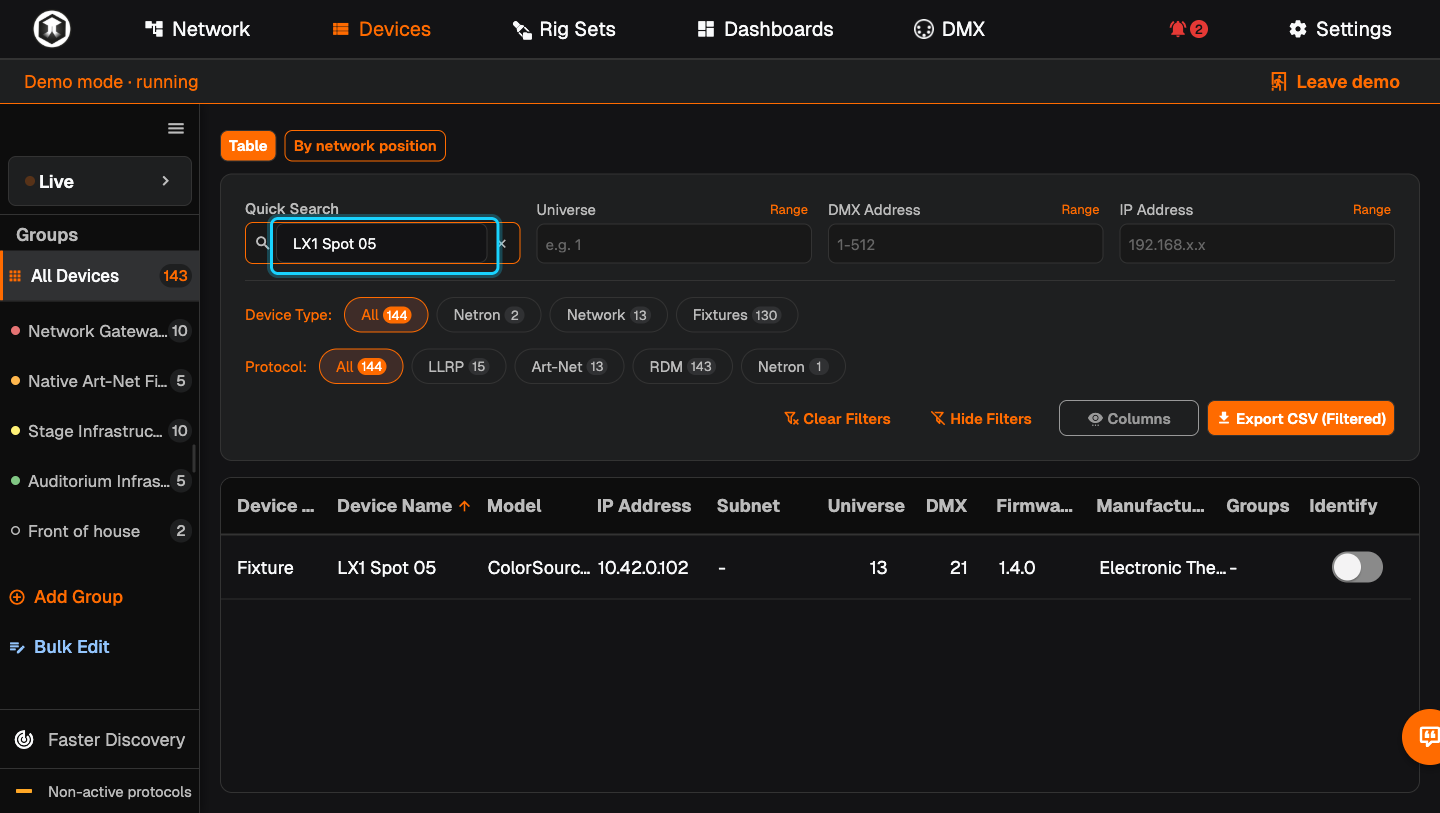Filter device type by Fixtures
The height and width of the screenshot is (813, 1440).
tap(736, 315)
